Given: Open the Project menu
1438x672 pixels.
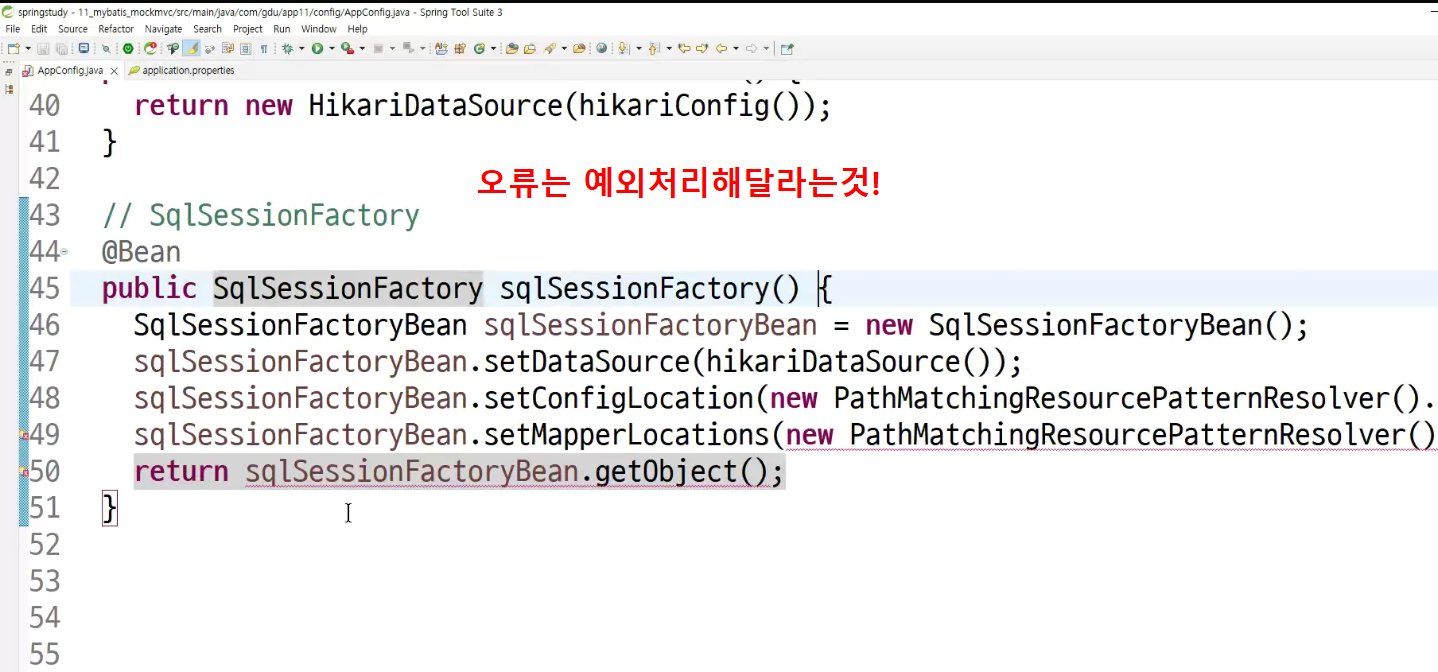Looking at the screenshot, I should [248, 29].
